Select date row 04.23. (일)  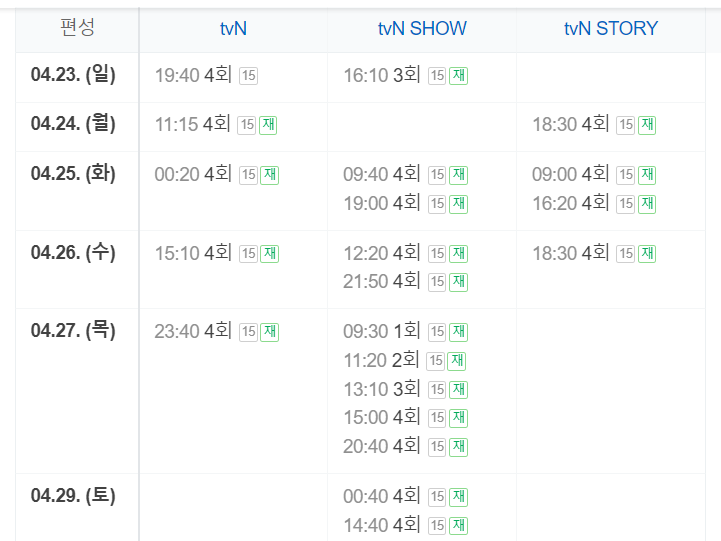(73, 74)
